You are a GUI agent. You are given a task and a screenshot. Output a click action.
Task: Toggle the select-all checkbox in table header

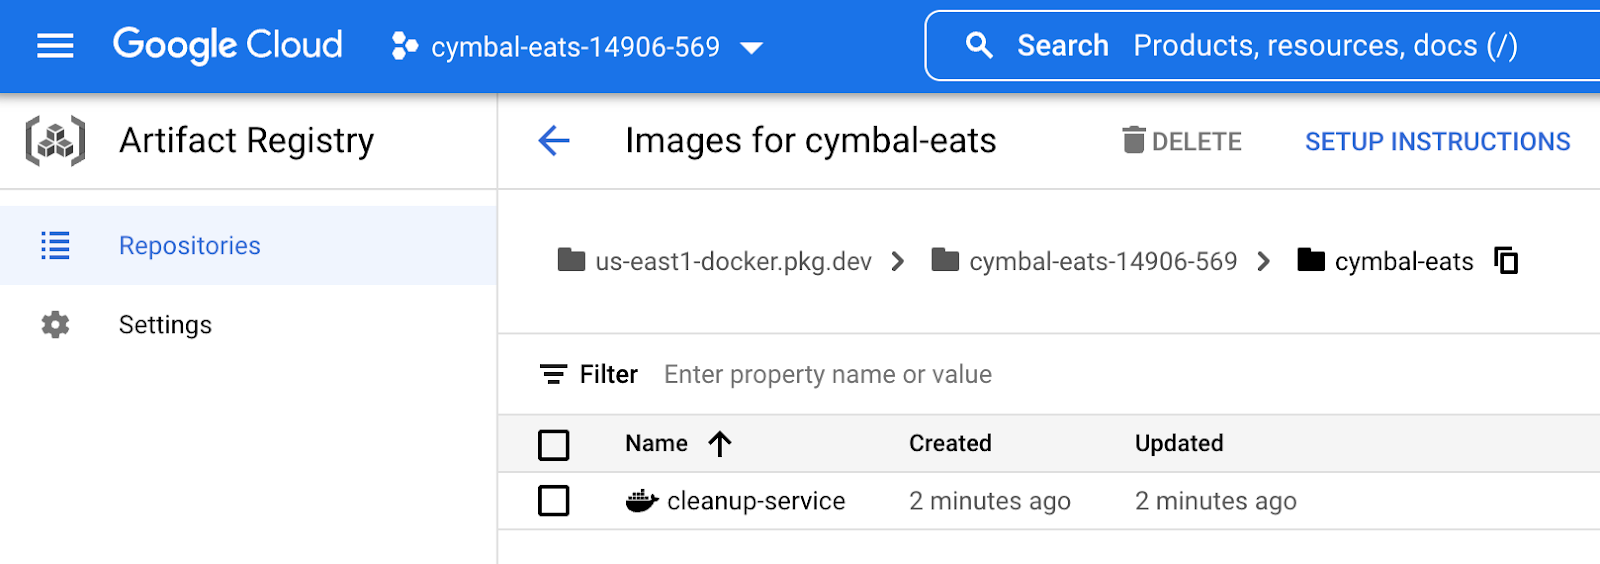click(x=553, y=444)
